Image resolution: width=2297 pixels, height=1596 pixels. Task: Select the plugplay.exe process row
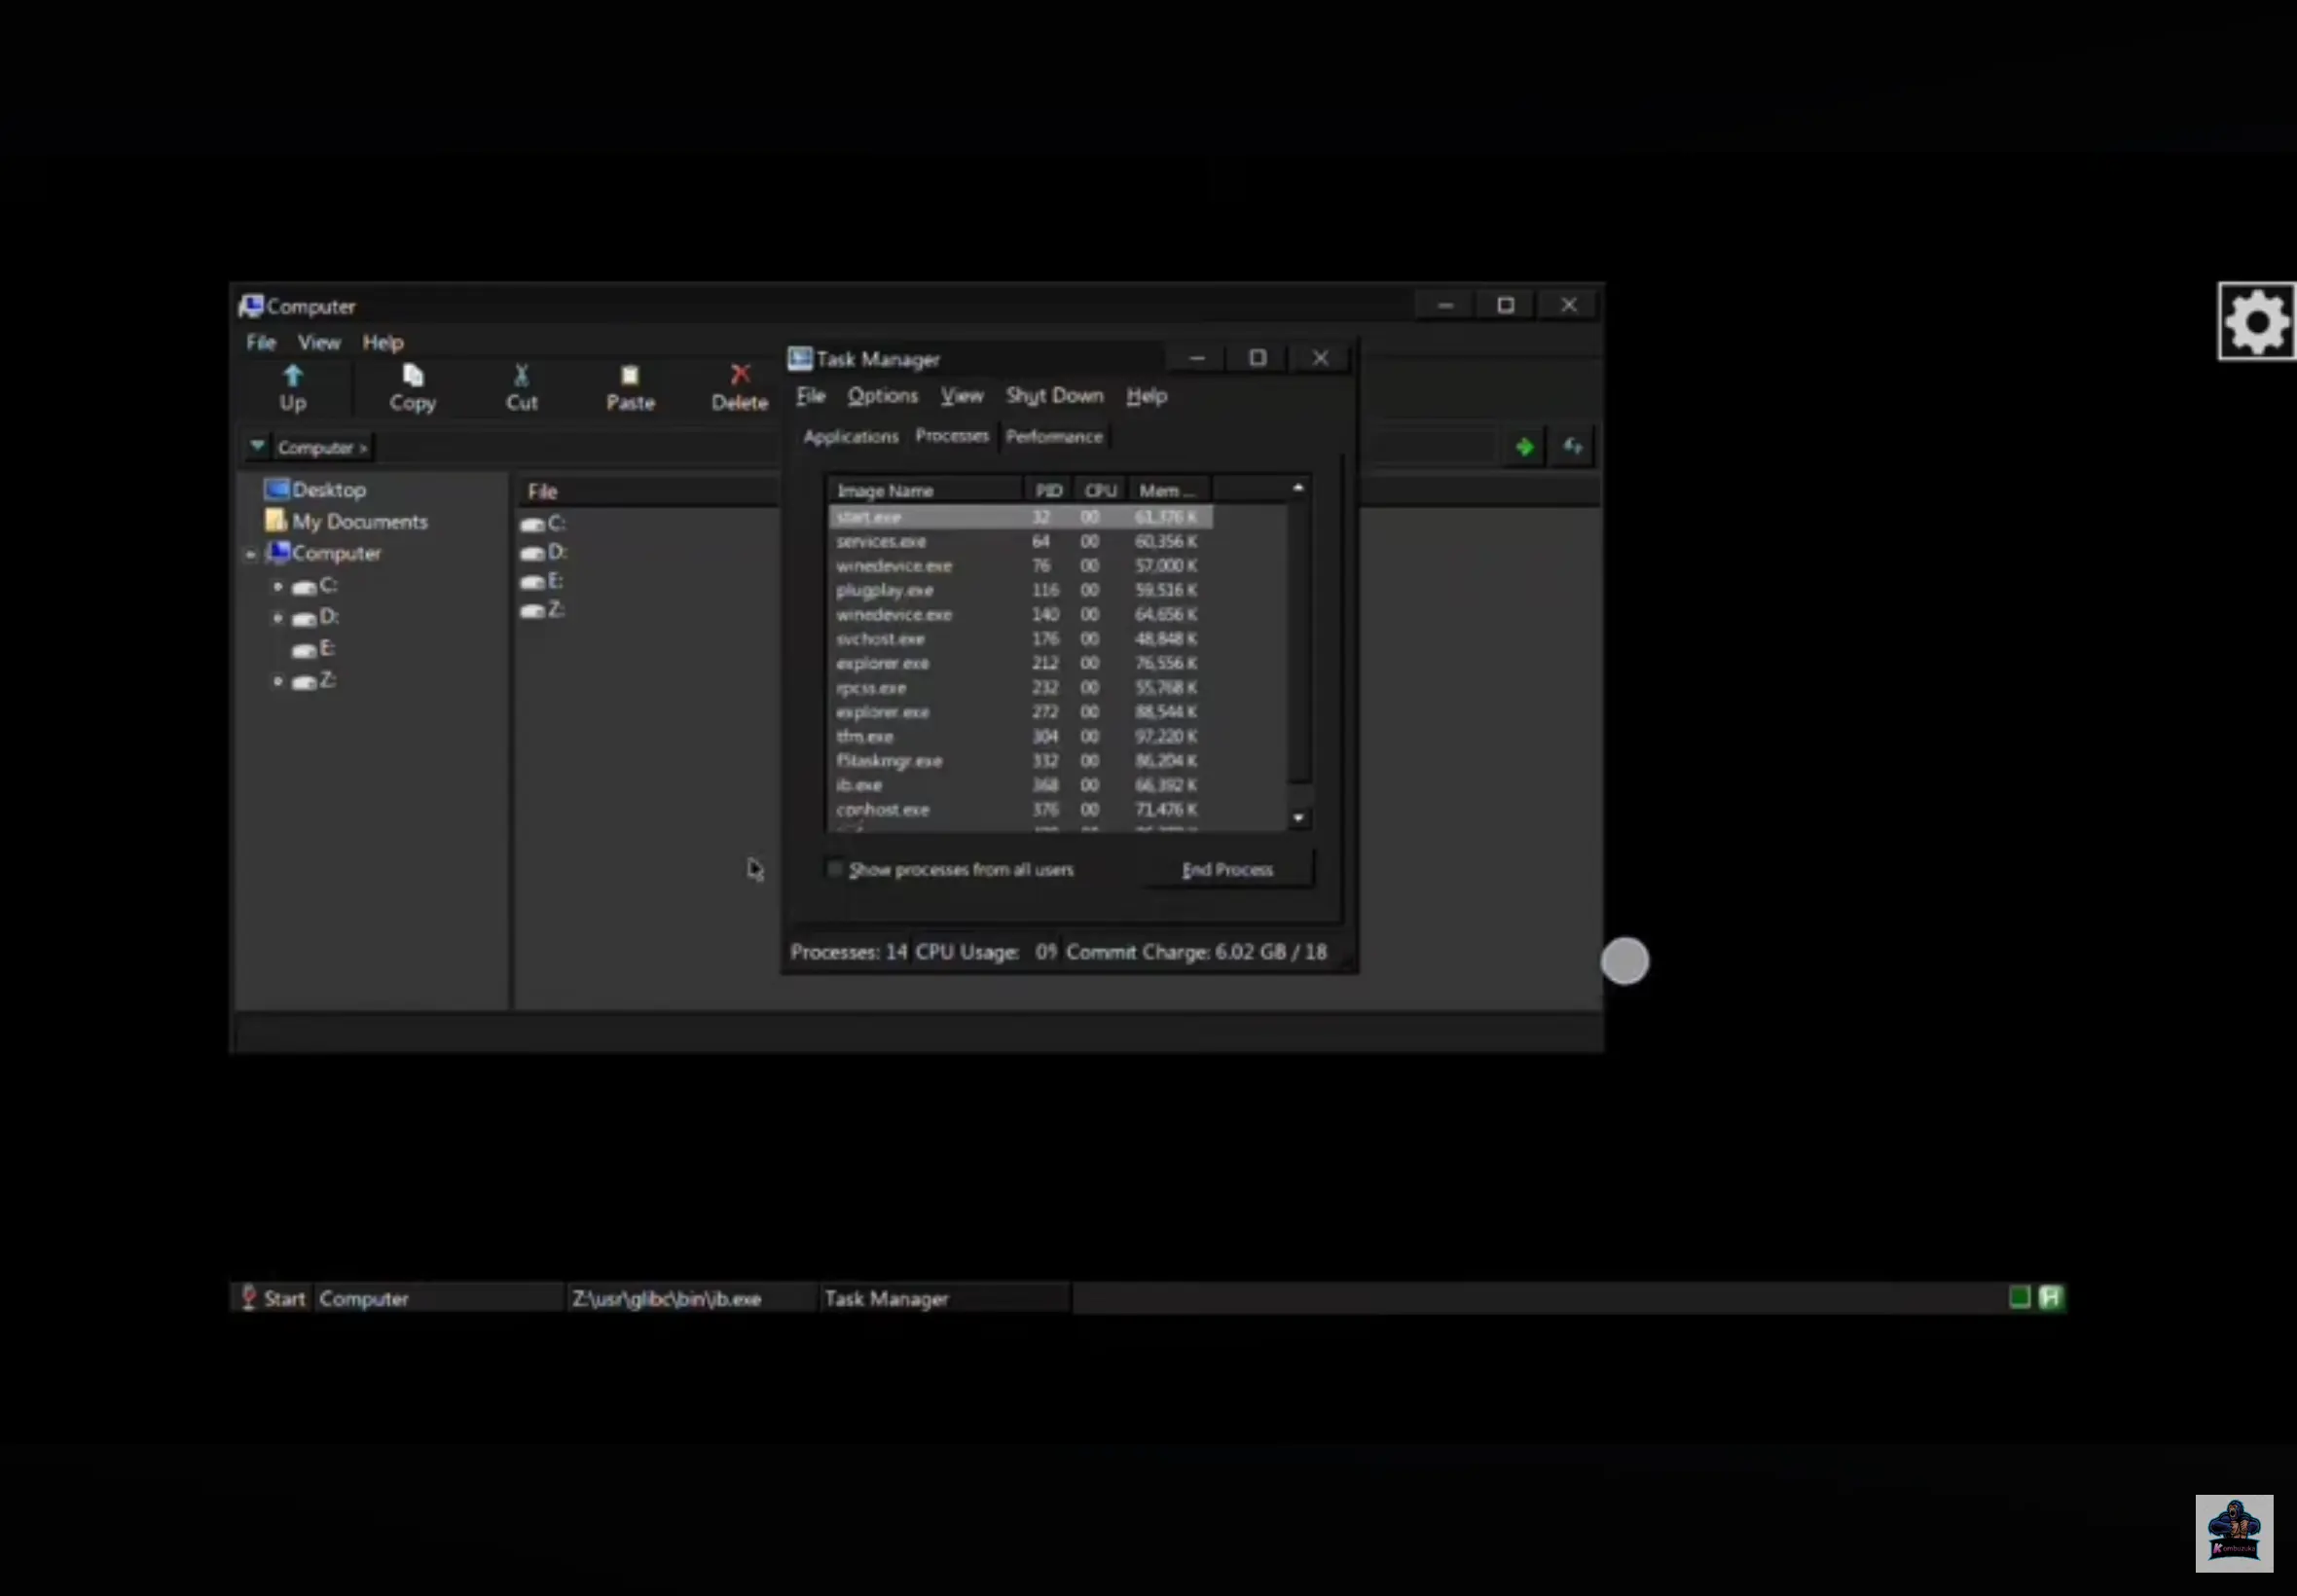click(1021, 590)
